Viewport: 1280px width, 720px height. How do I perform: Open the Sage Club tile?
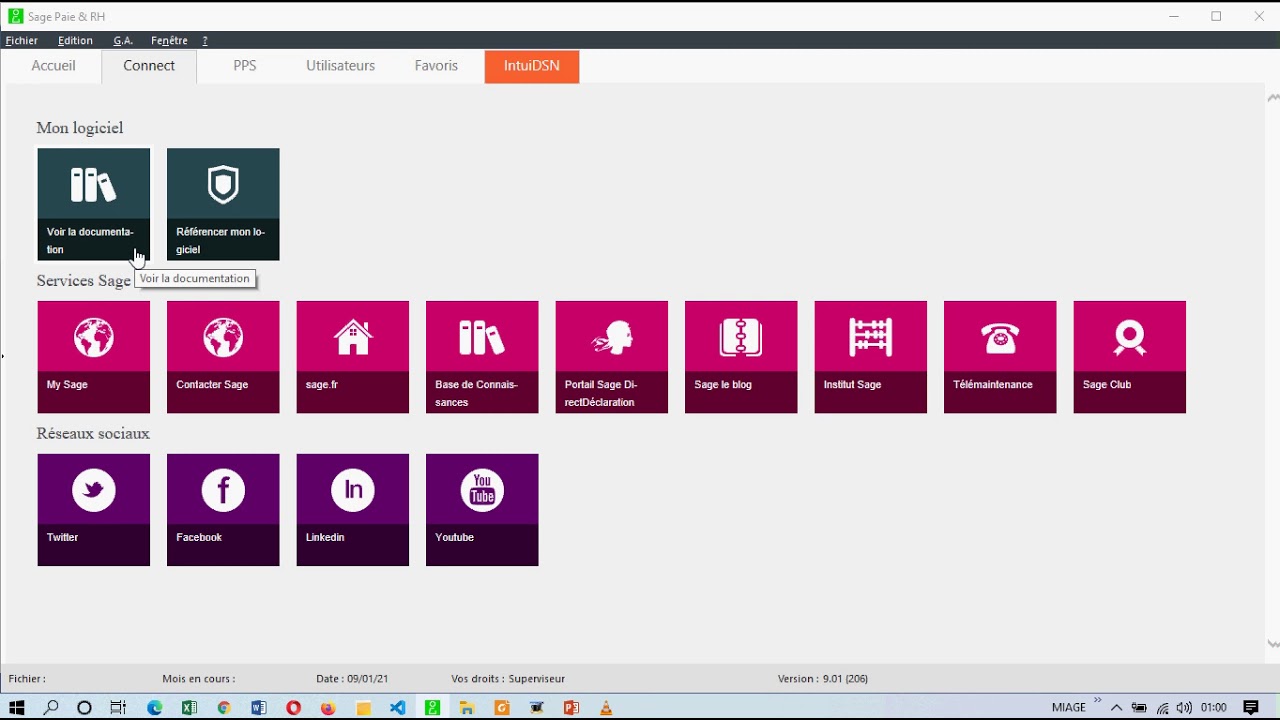[x=1130, y=357]
